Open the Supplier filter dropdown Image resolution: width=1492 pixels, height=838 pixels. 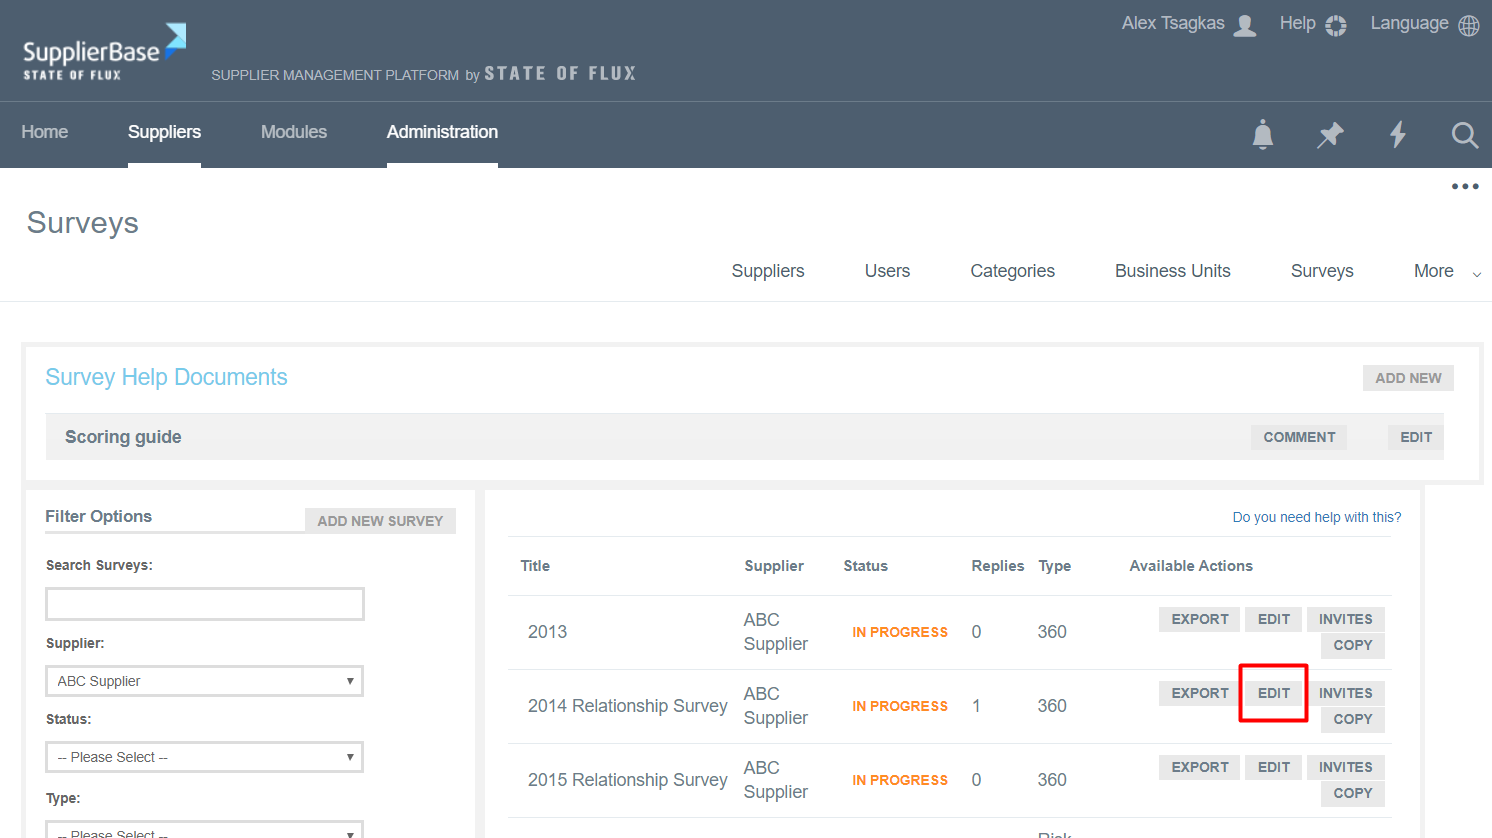coord(204,681)
